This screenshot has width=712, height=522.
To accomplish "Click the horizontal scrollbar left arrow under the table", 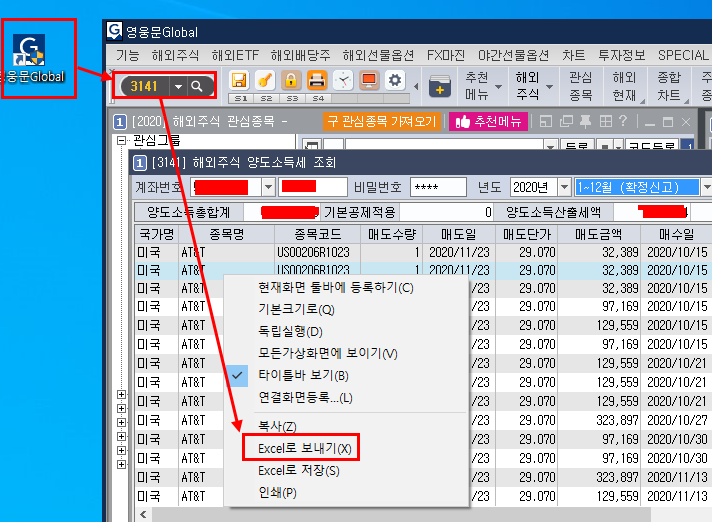I will (x=143, y=514).
